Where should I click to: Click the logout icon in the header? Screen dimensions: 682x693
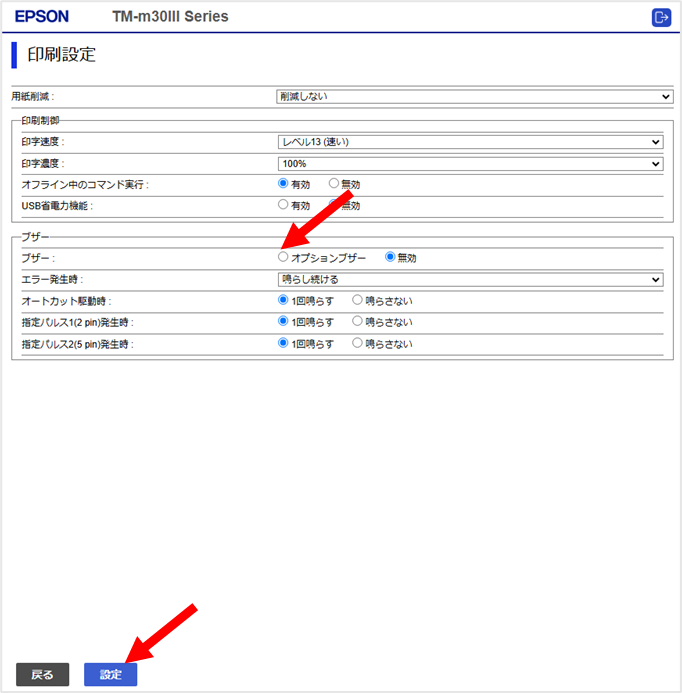660,17
